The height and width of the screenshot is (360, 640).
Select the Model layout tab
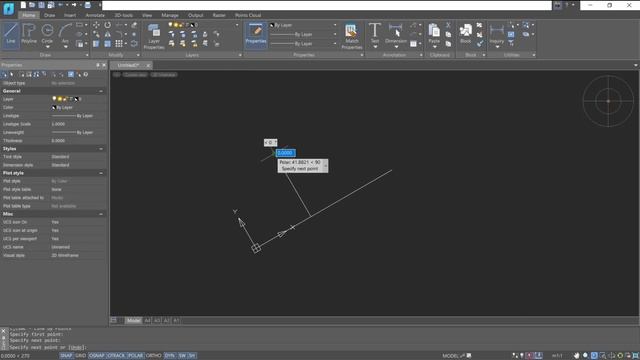[x=133, y=320]
